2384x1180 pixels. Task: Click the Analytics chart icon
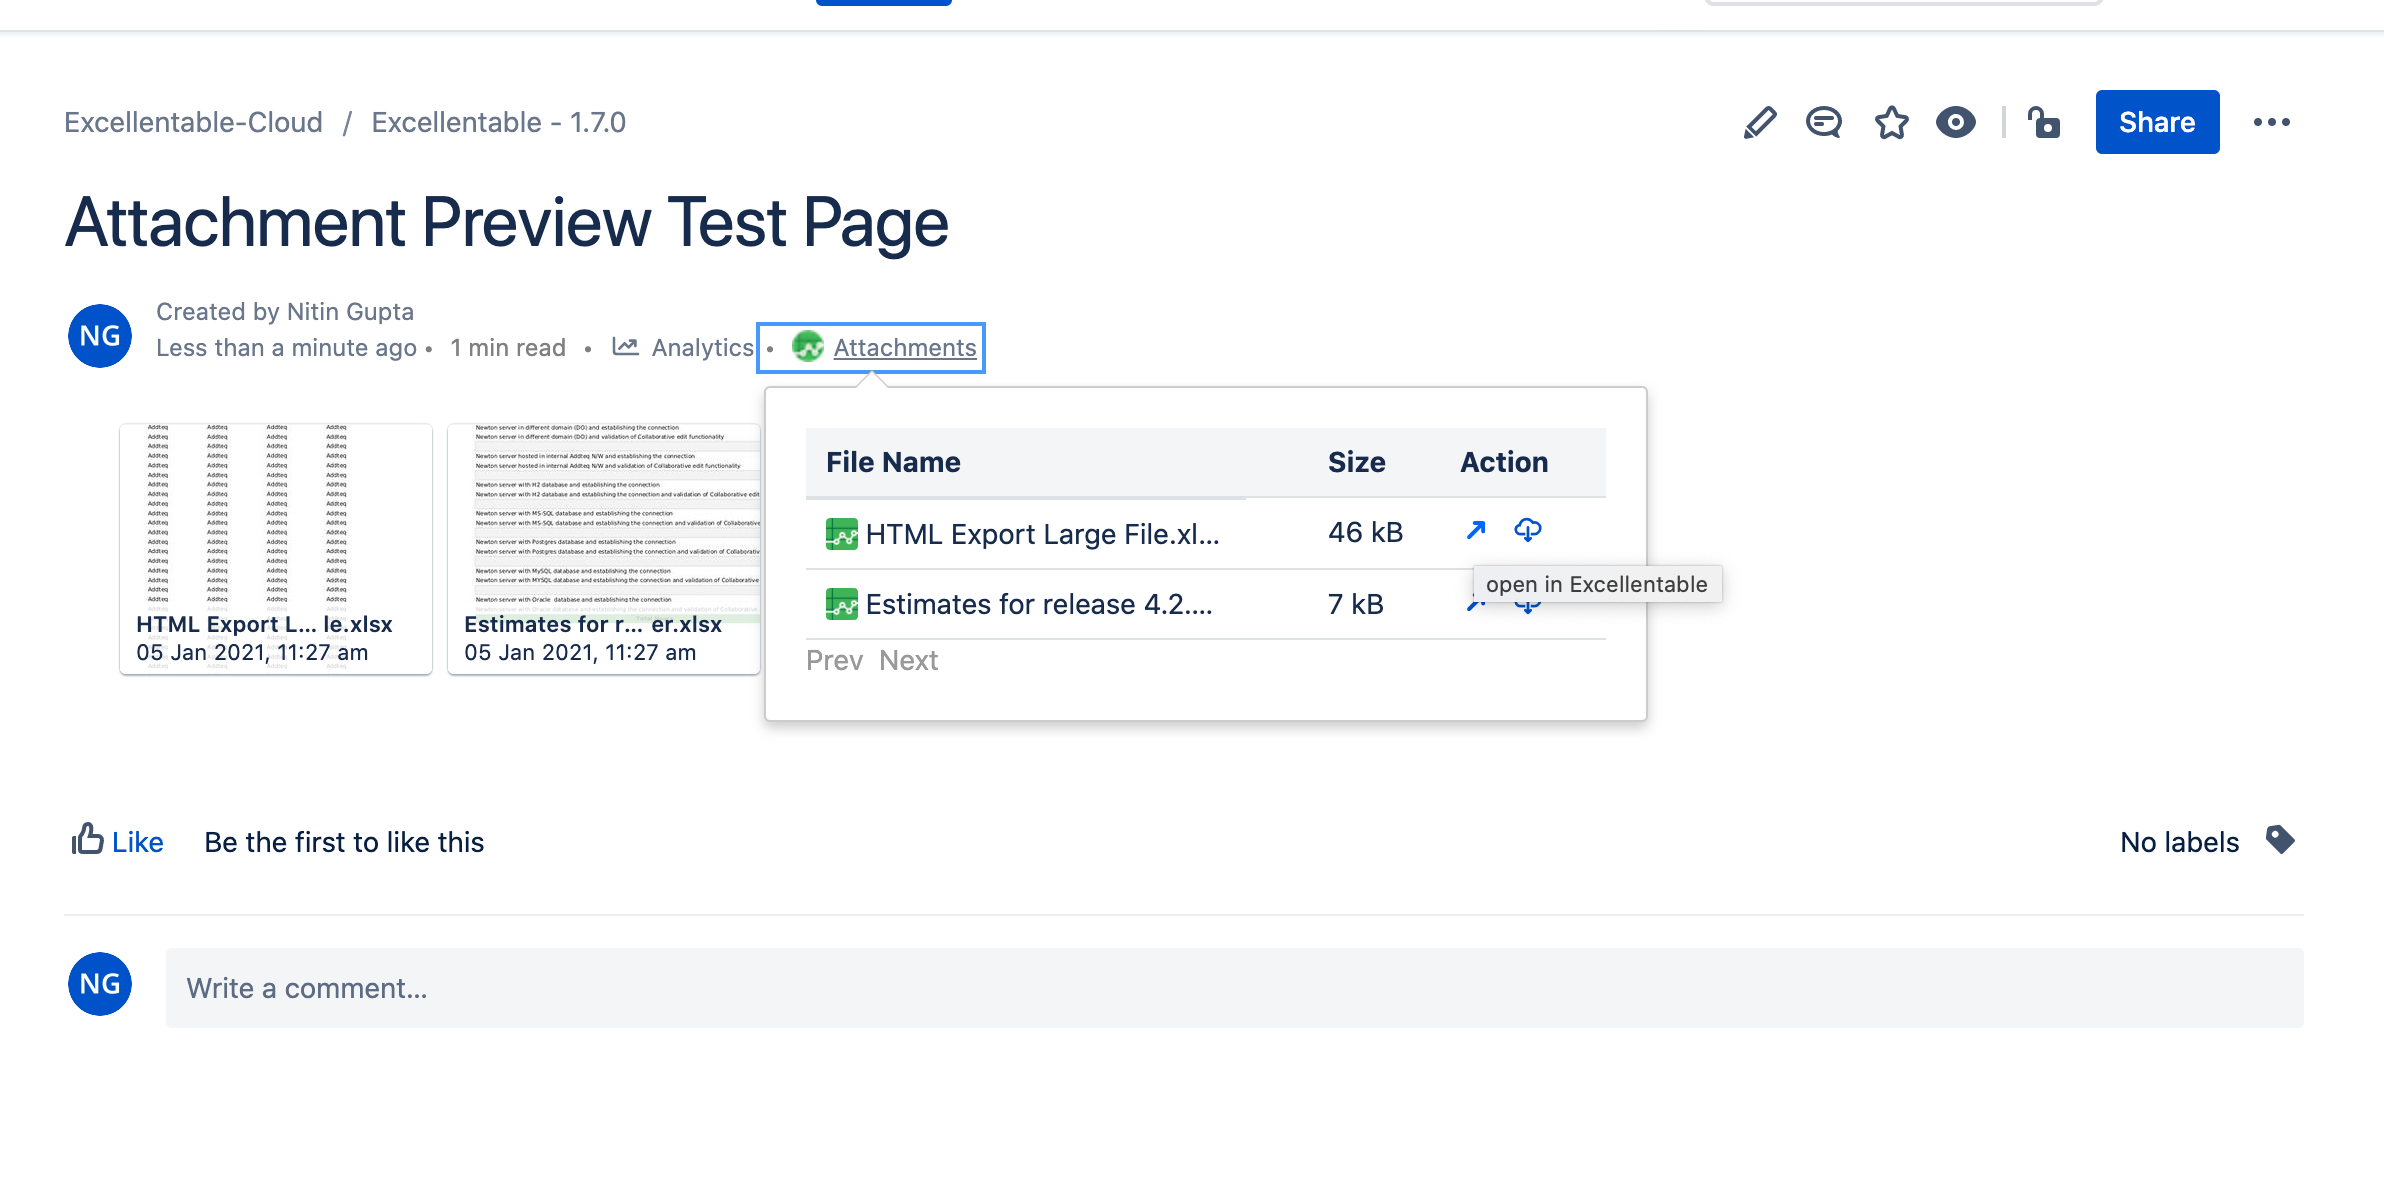click(x=626, y=347)
